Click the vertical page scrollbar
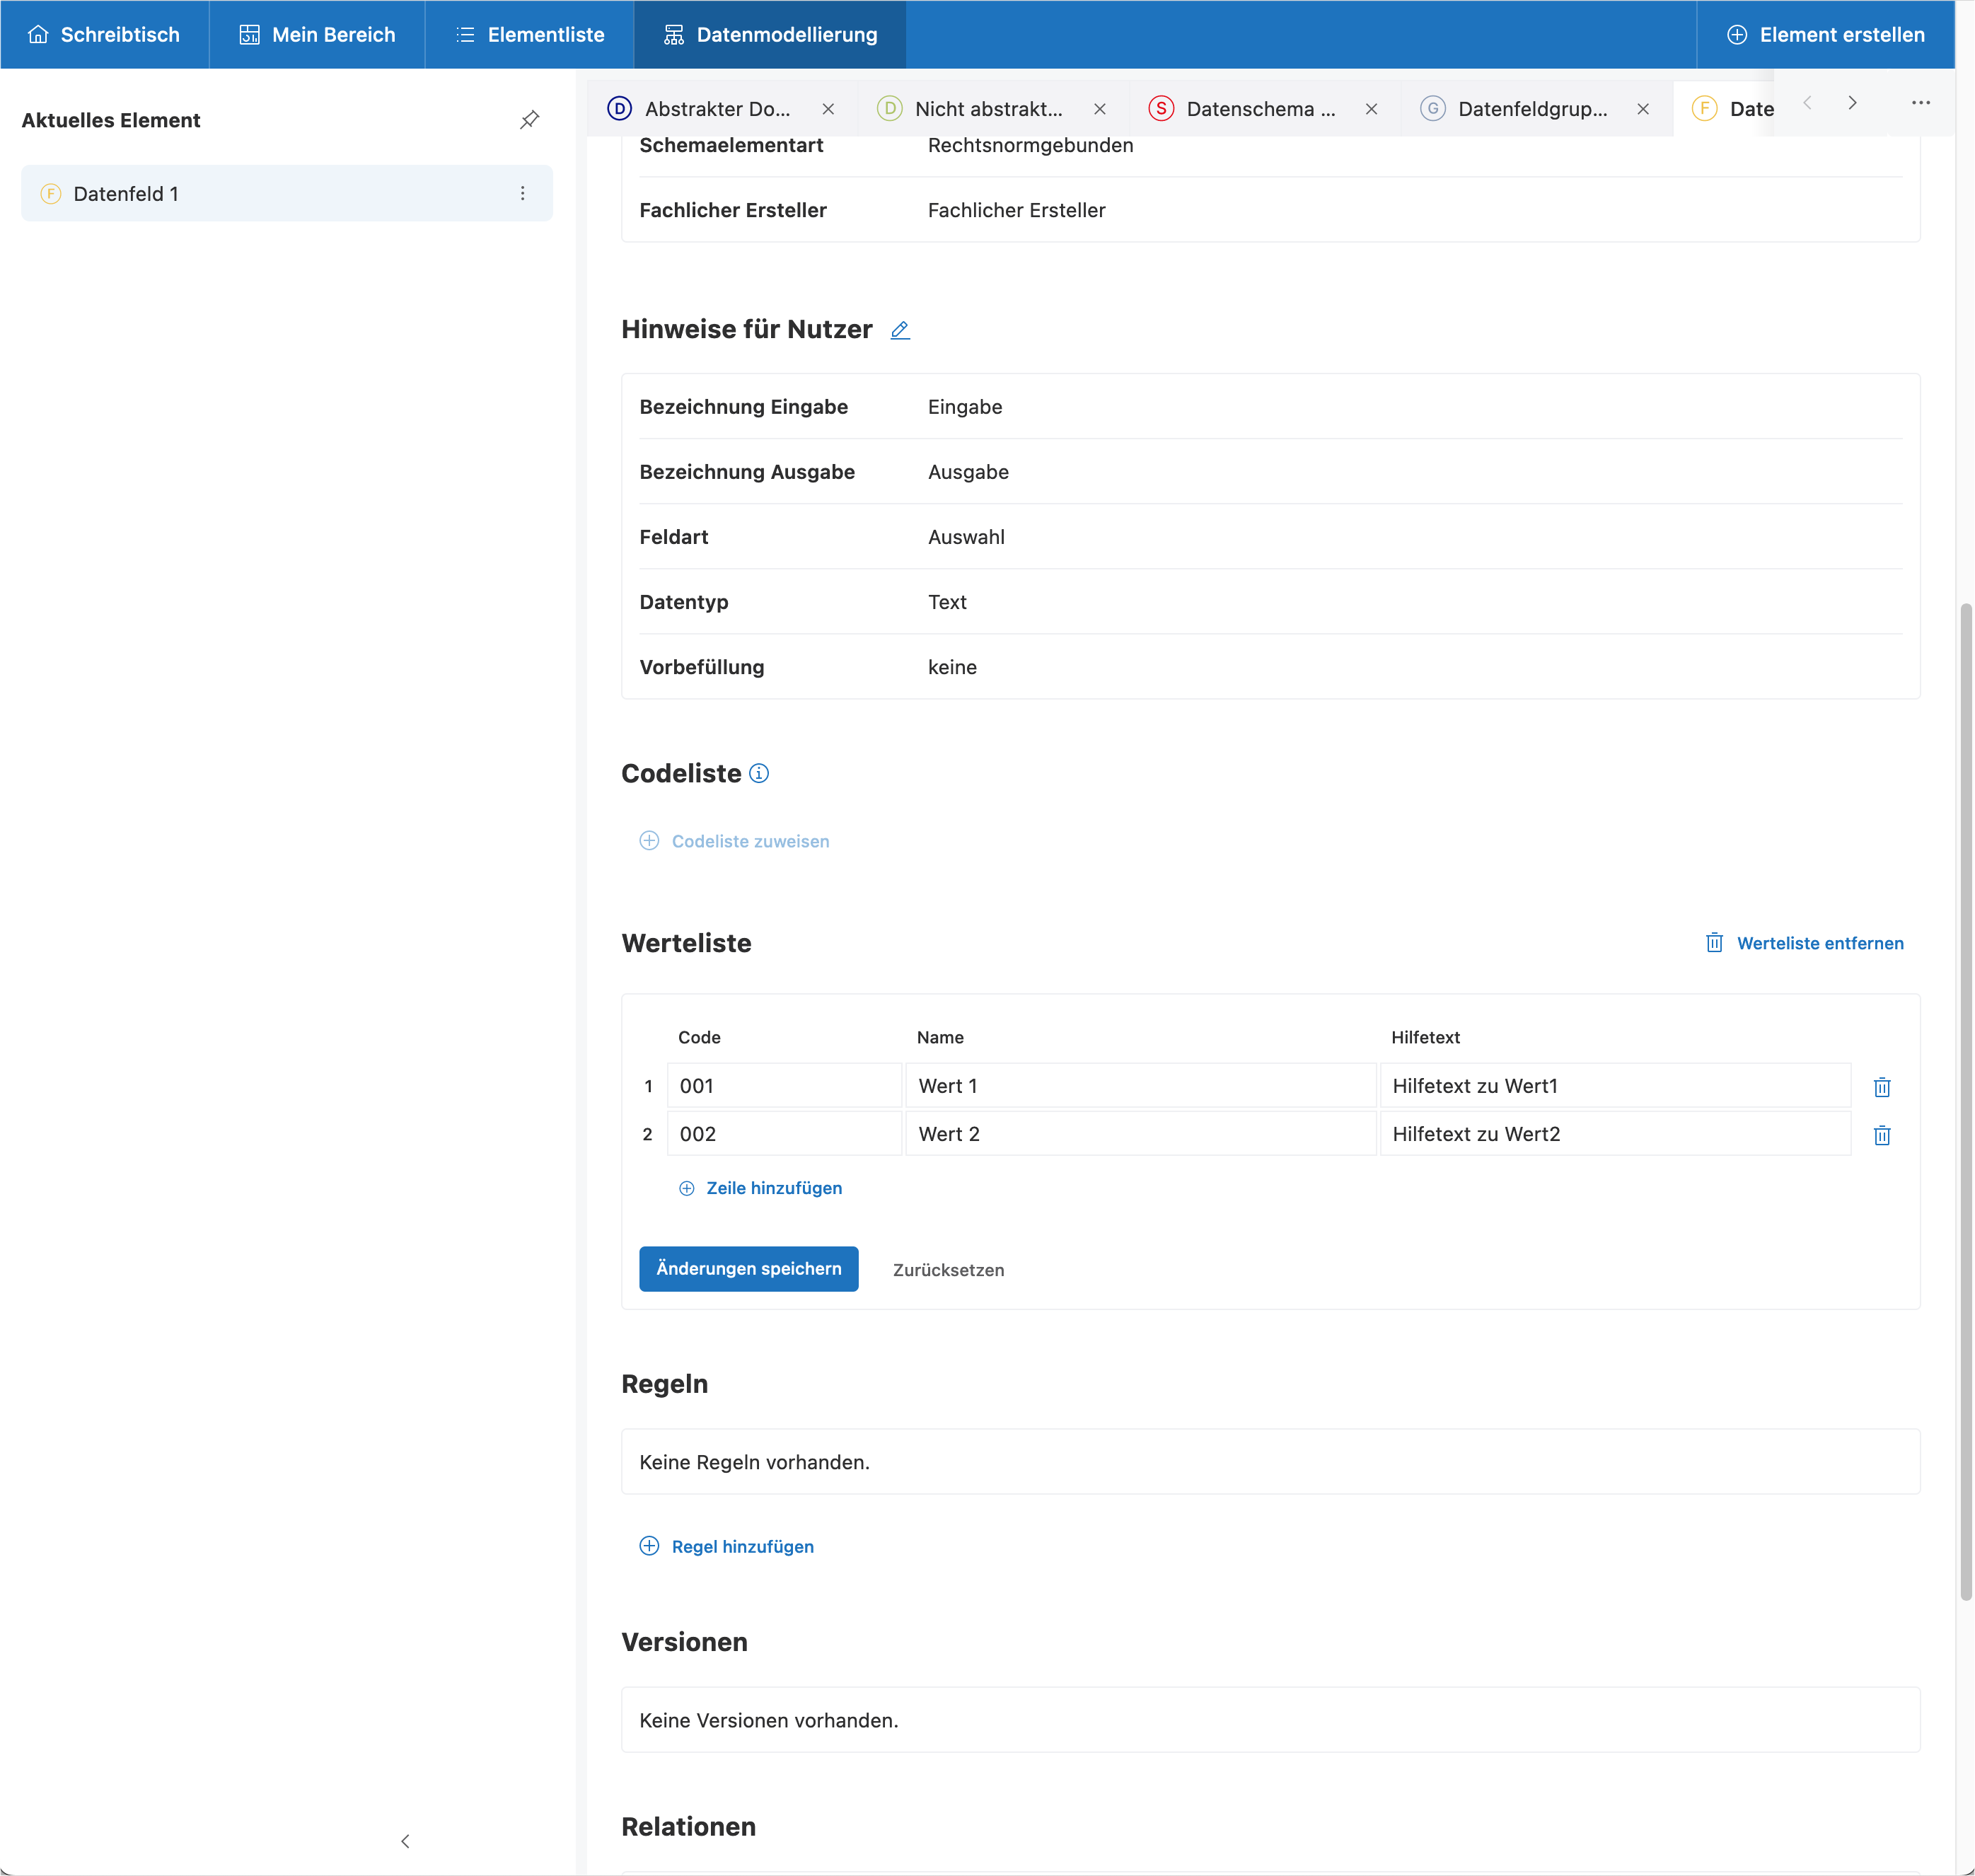 pyautogui.click(x=1965, y=1100)
